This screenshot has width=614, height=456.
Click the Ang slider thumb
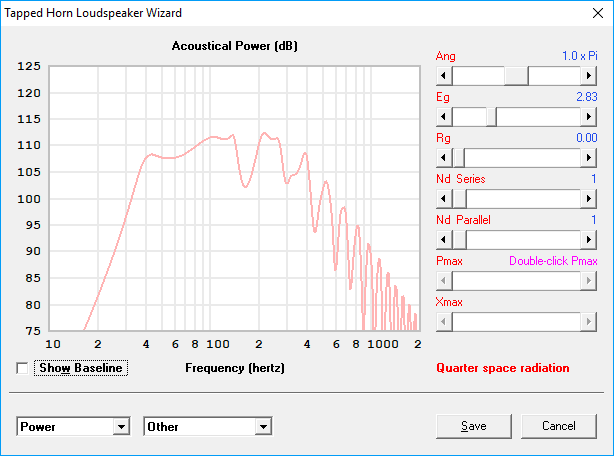click(516, 76)
